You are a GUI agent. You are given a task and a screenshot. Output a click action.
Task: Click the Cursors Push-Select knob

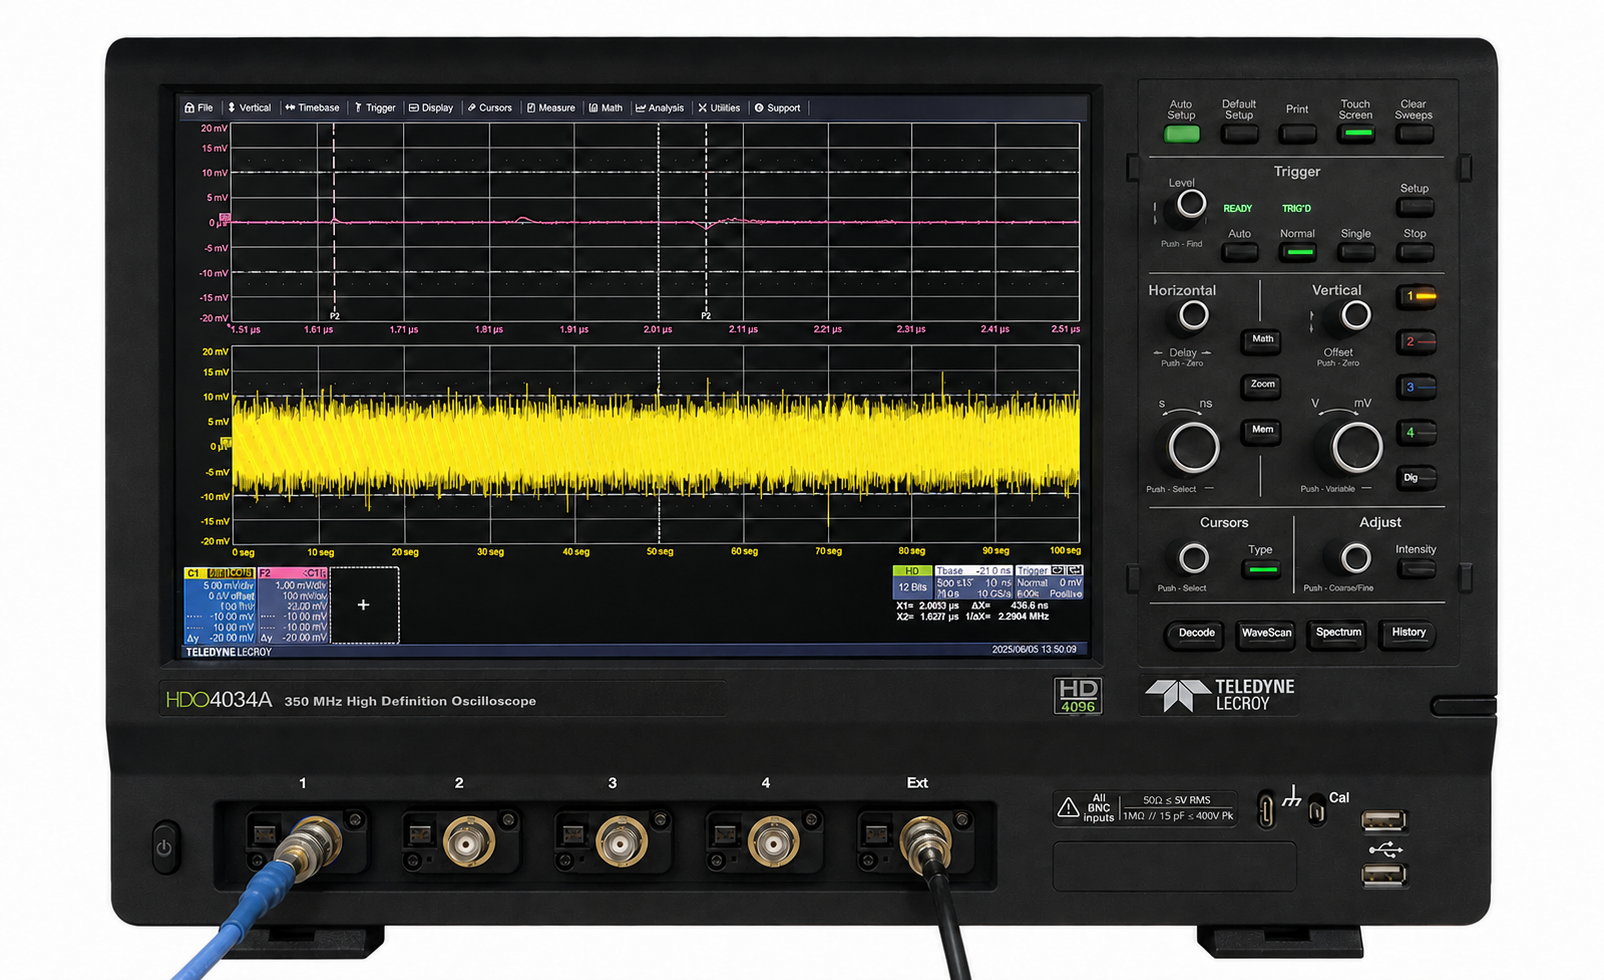click(x=1193, y=558)
